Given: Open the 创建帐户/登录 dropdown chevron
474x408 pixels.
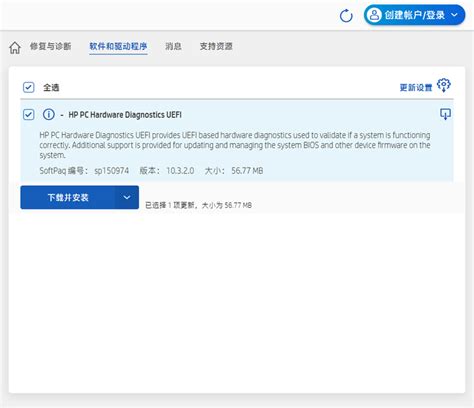Looking at the screenshot, I should tap(454, 15).
